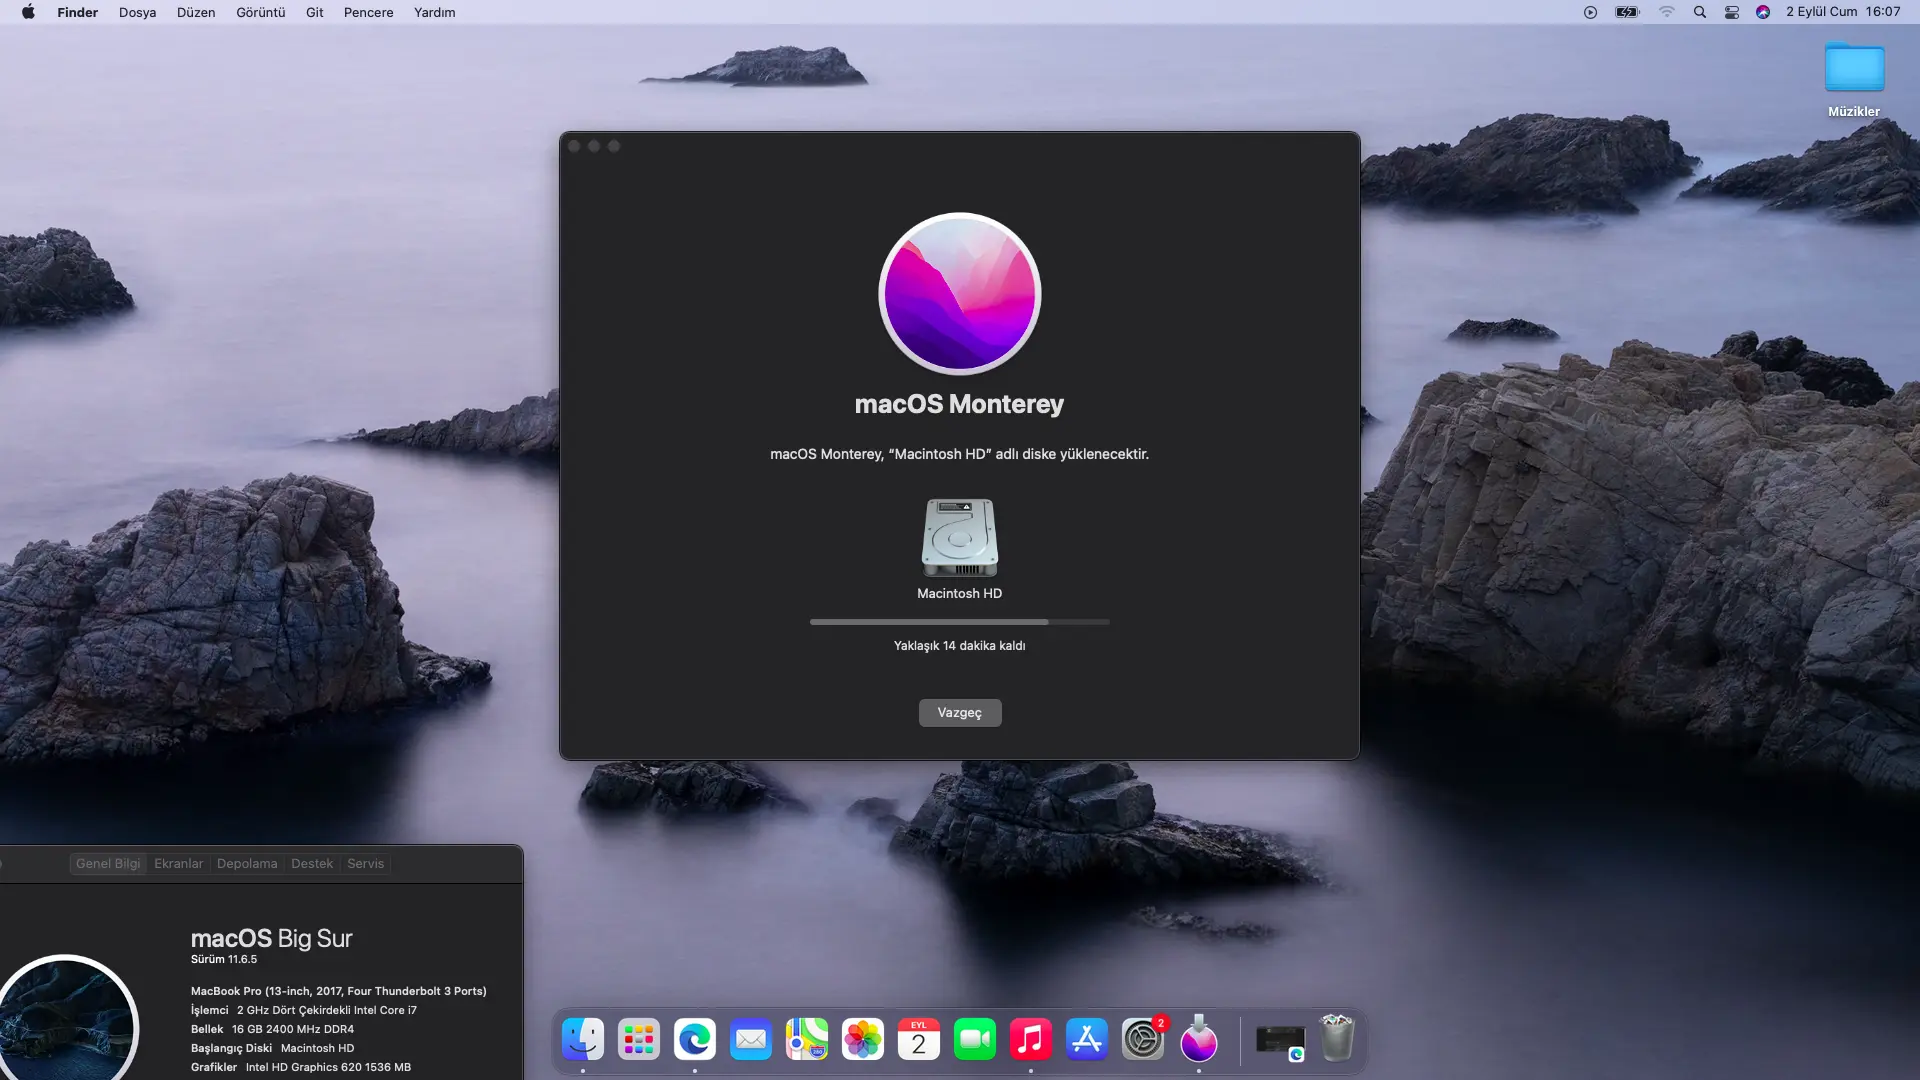The height and width of the screenshot is (1080, 1920).
Task: Select the Genel Bilgi tab
Action: click(x=108, y=864)
